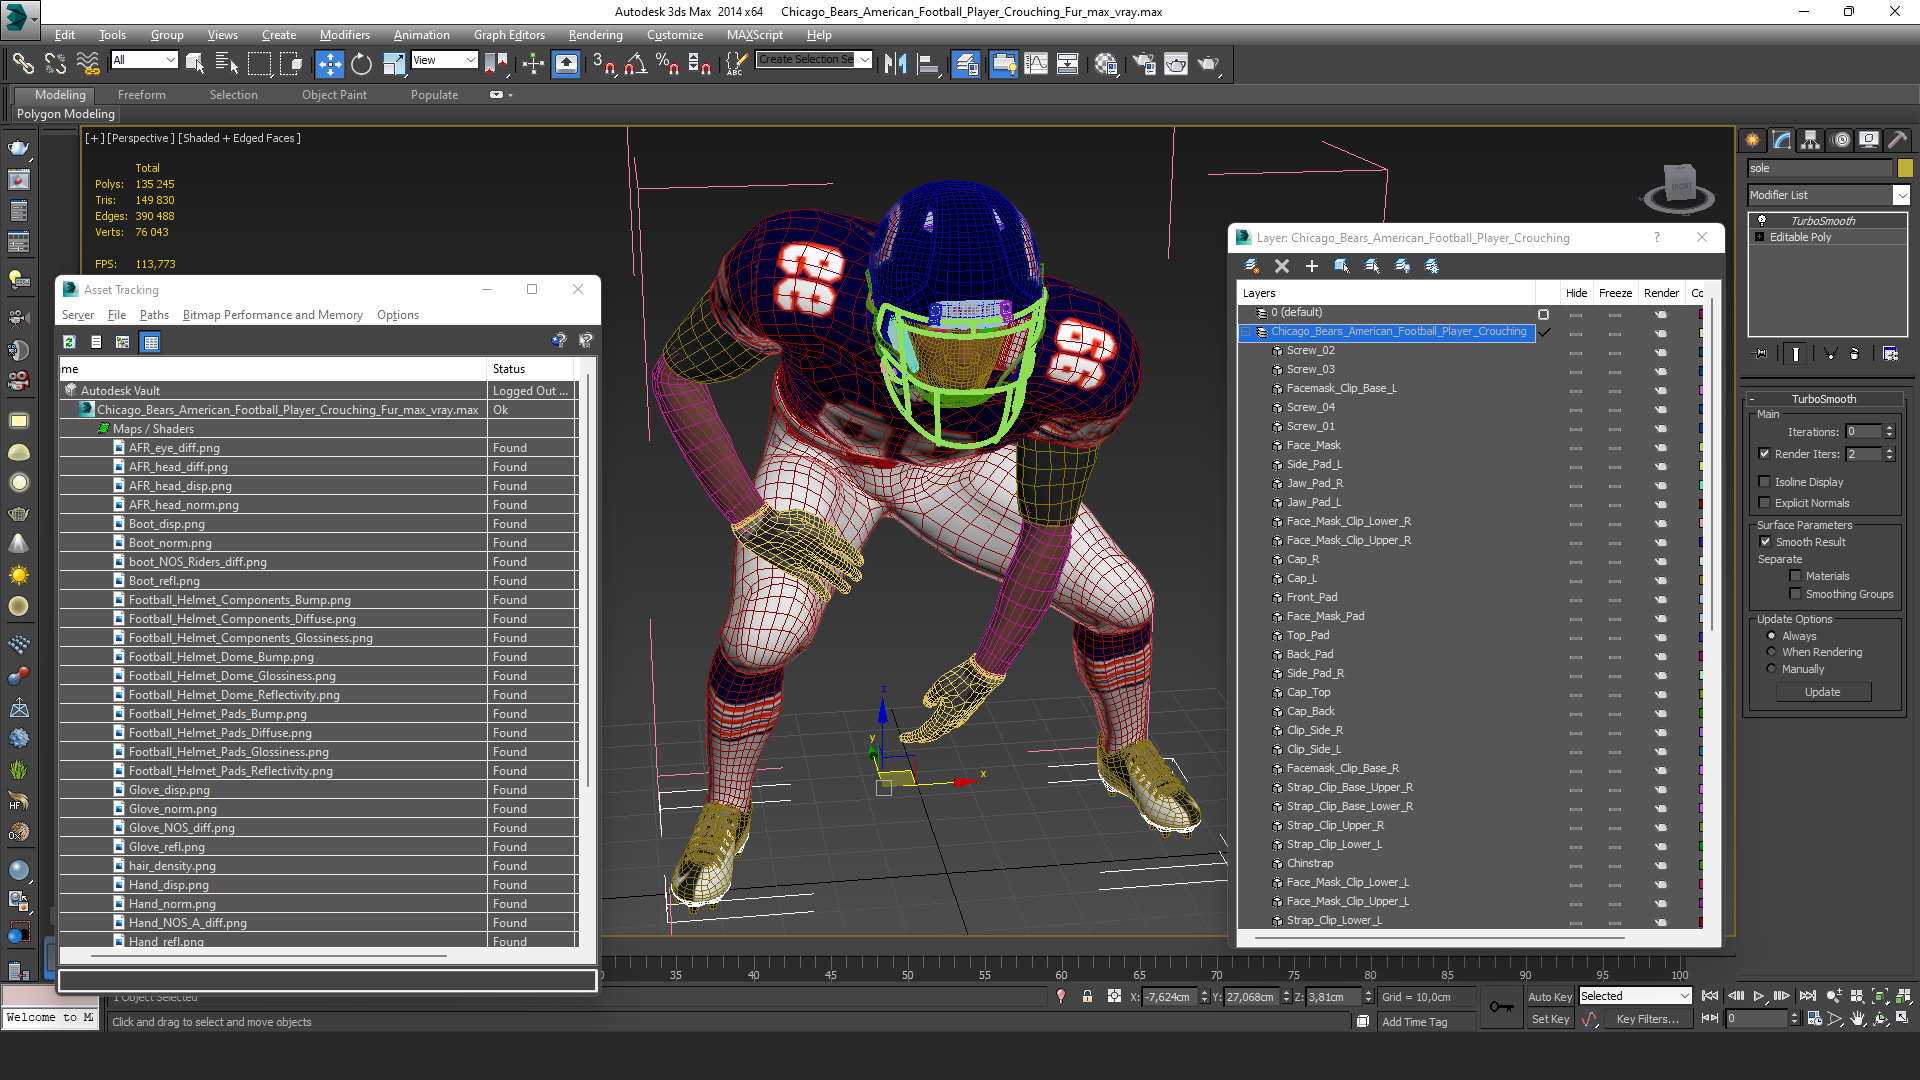Image resolution: width=1920 pixels, height=1080 pixels.
Task: Toggle the Auto Key button
Action: 1550,997
